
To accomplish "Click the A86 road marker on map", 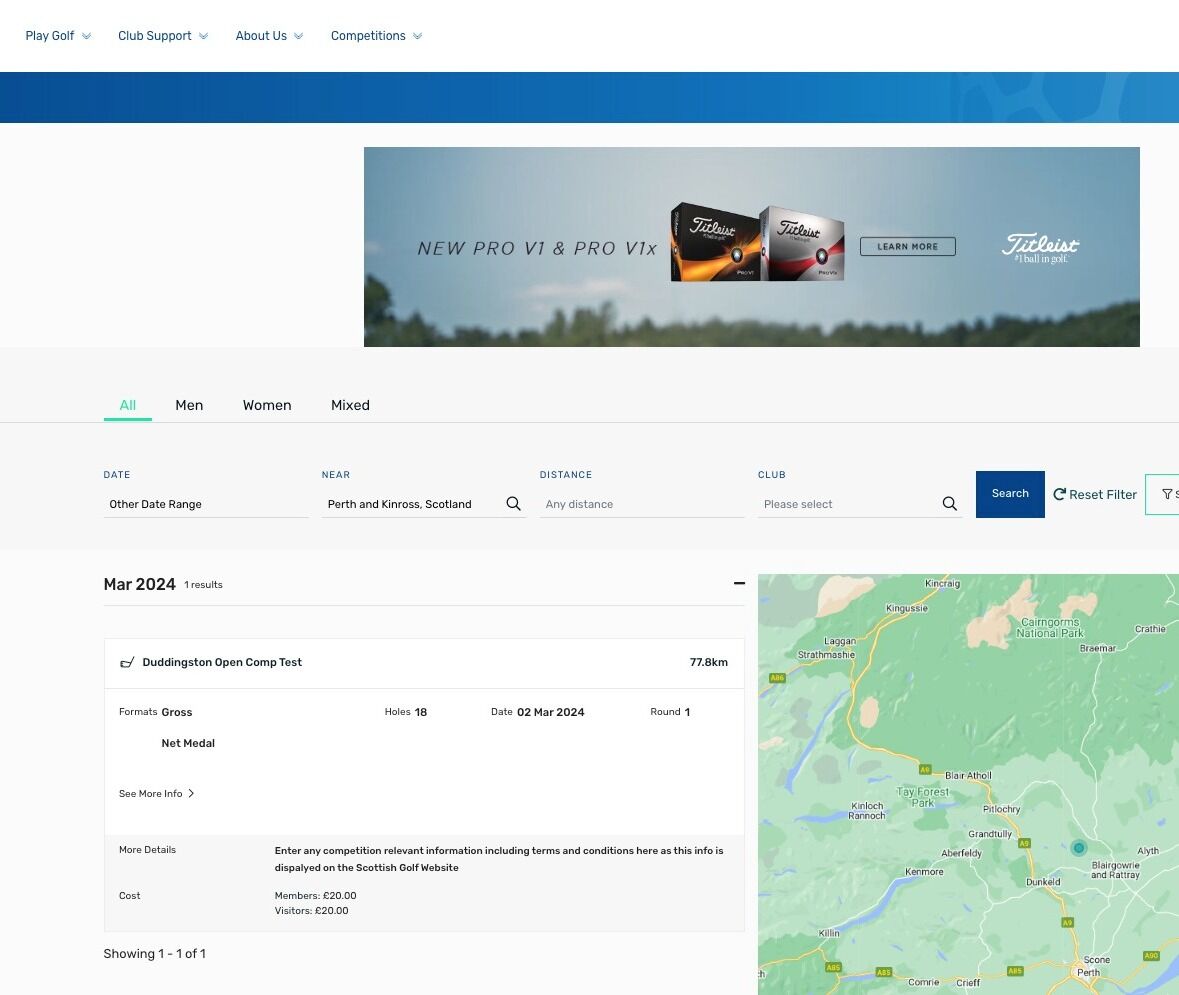I will [777, 678].
